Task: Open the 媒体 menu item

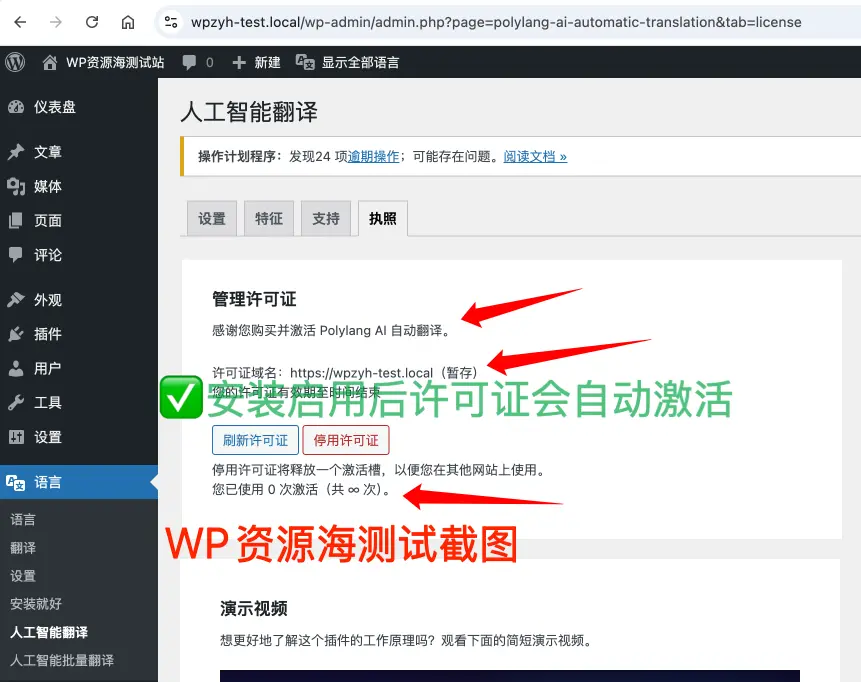Action: tap(48, 187)
